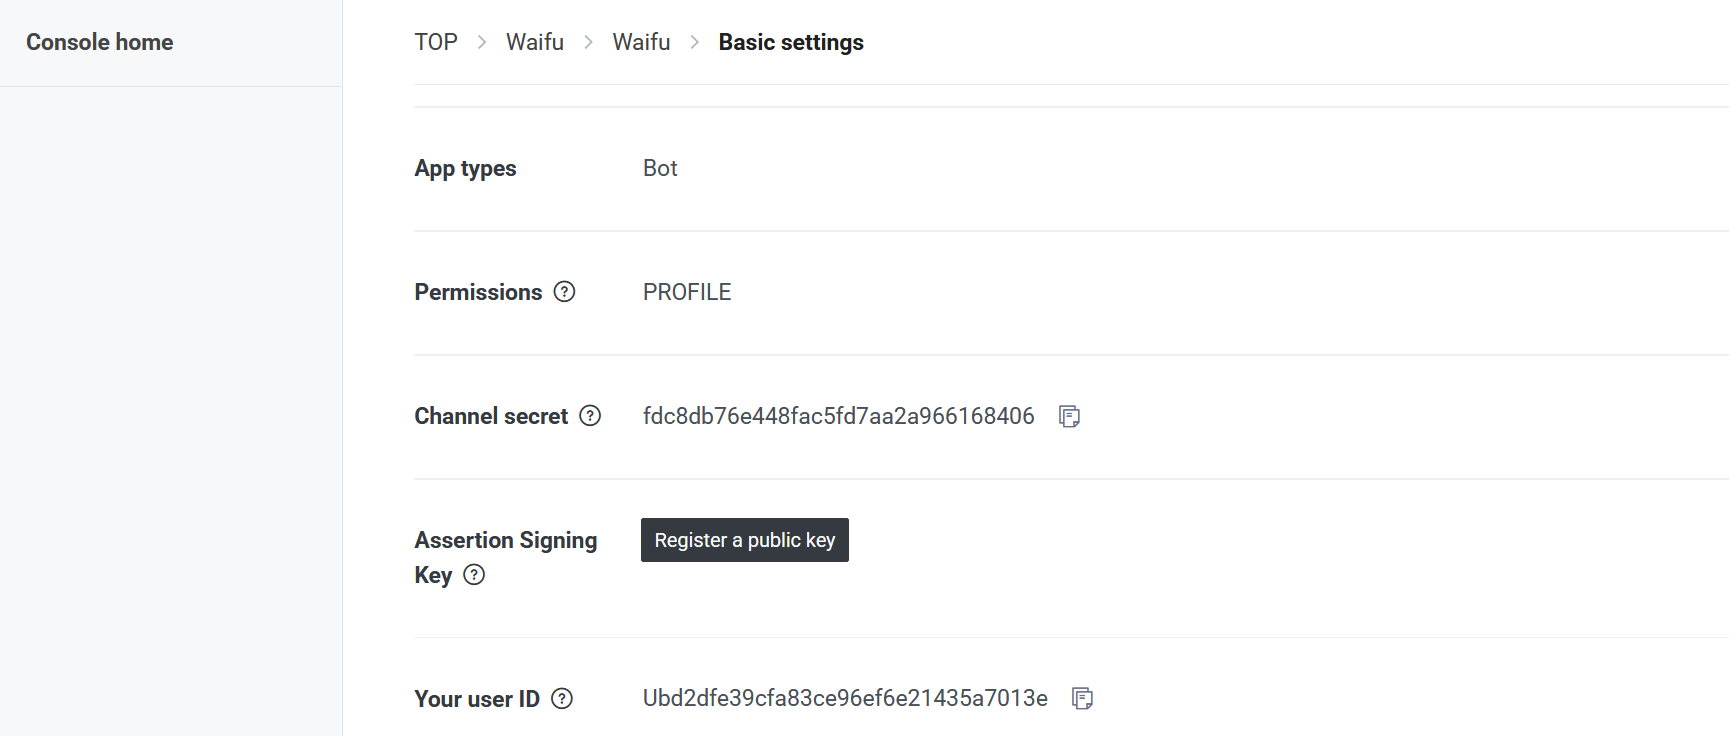
Task: Open the Permissions help icon
Action: (x=565, y=292)
